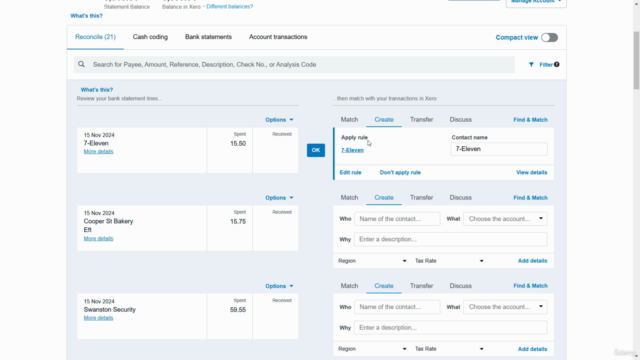Select Create tab for Swanston Security
Viewport: 640px width, 360px height.
pos(384,286)
